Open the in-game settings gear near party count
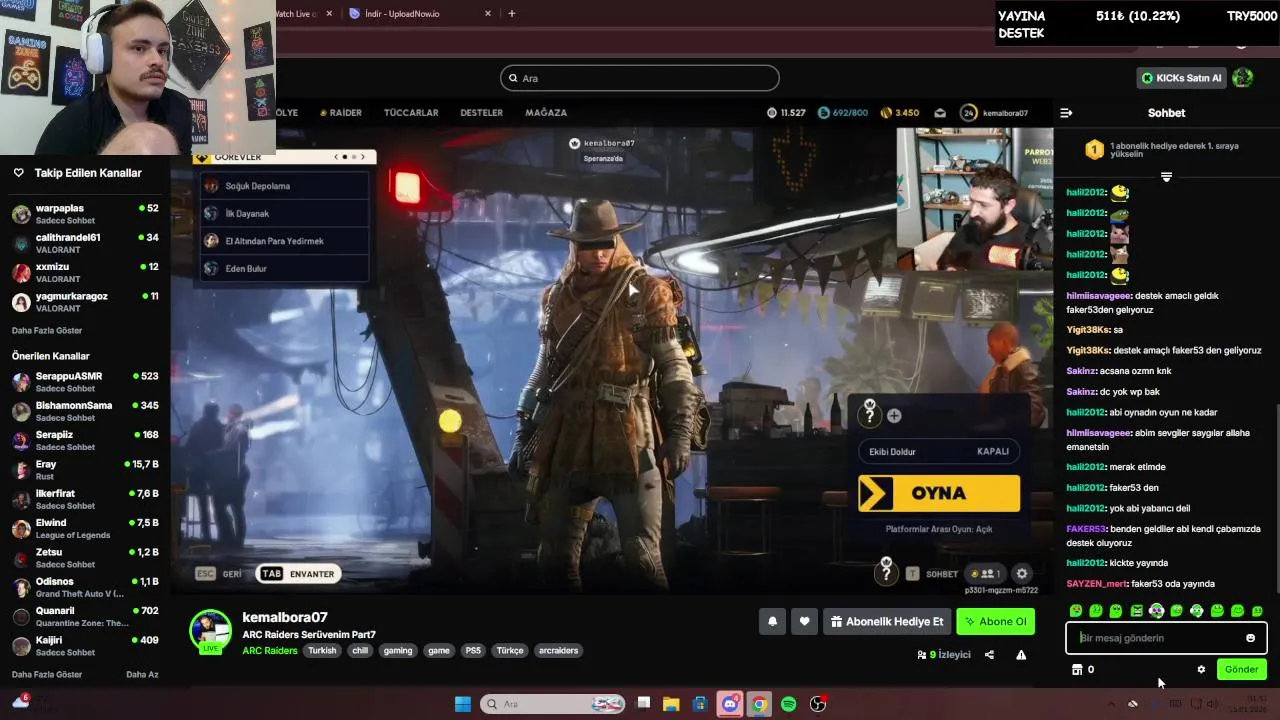Viewport: 1280px width, 720px height. tap(1021, 574)
